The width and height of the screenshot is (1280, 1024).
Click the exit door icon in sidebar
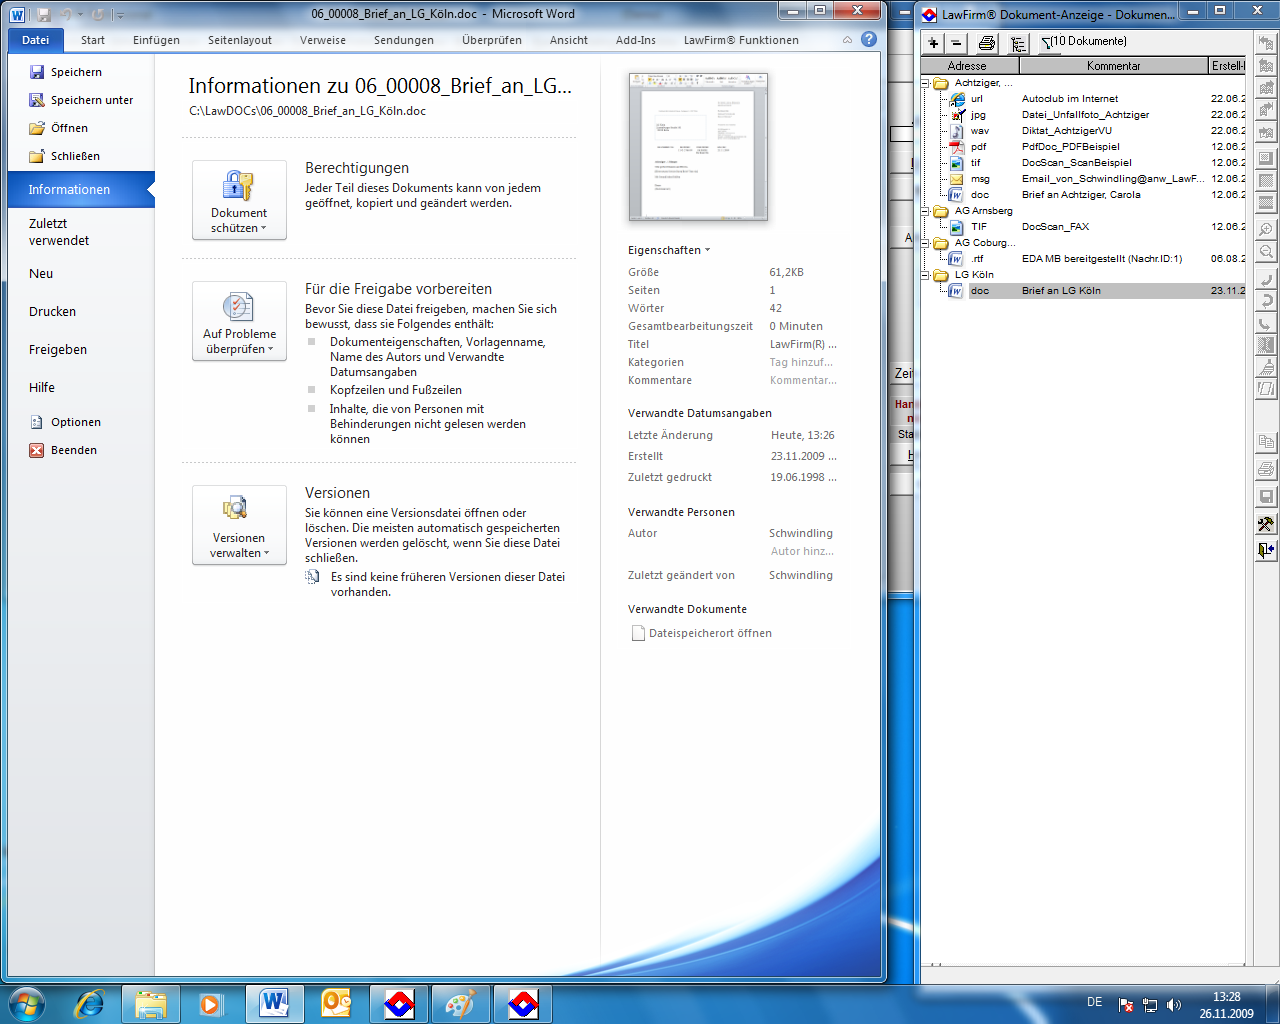click(1266, 550)
